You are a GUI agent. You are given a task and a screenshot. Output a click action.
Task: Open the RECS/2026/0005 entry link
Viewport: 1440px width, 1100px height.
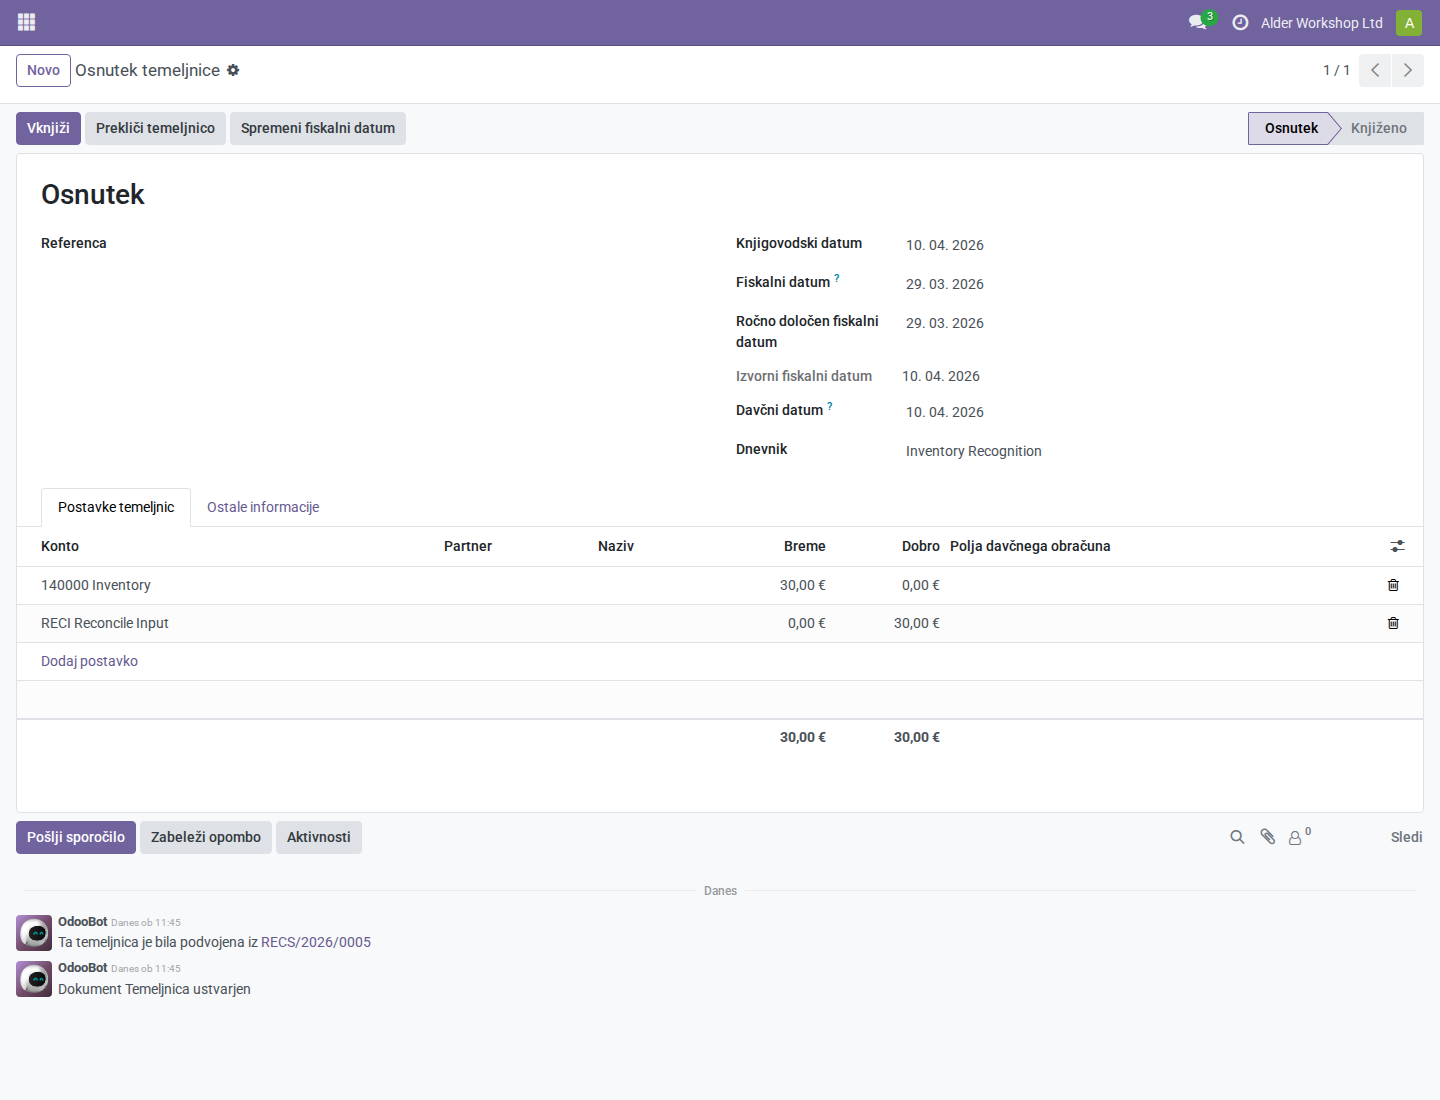(x=316, y=942)
